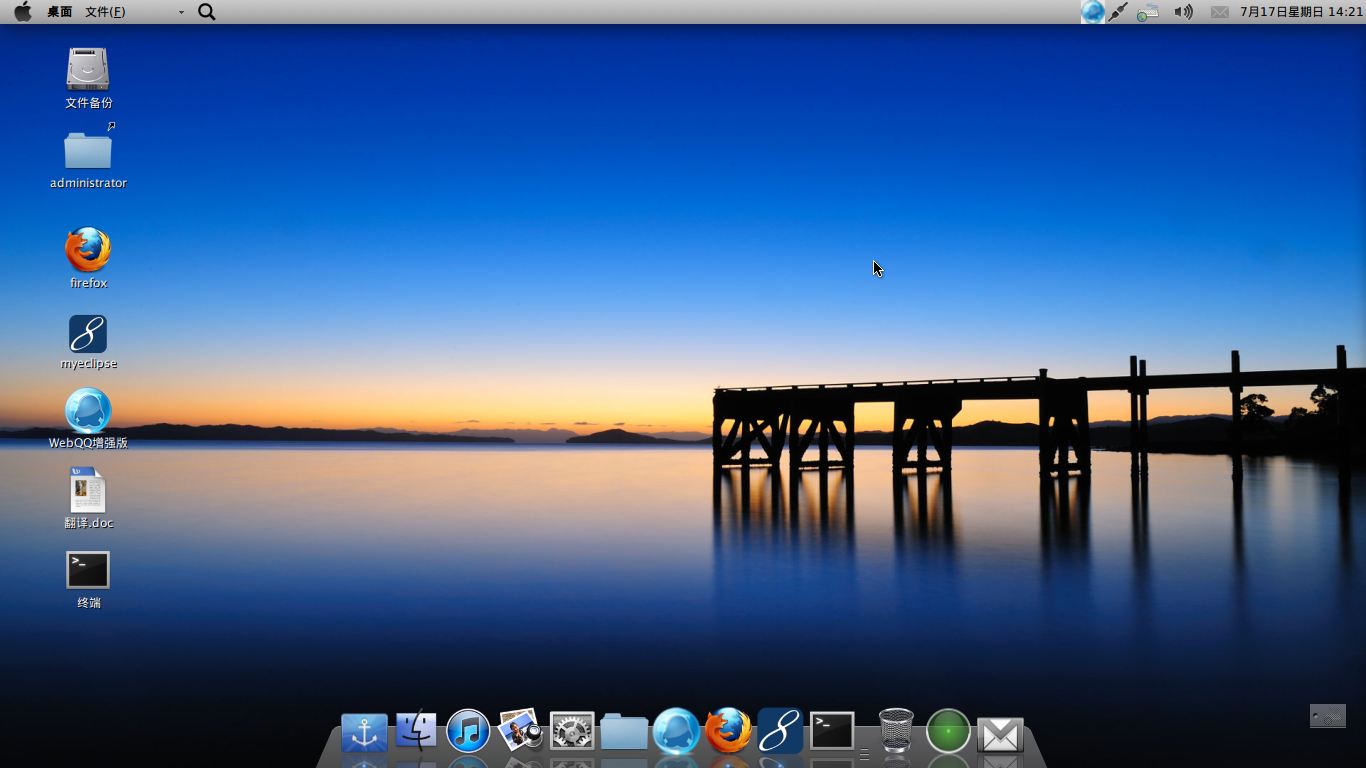
Task: Click the volume speaker icon in menu bar
Action: click(x=1184, y=12)
